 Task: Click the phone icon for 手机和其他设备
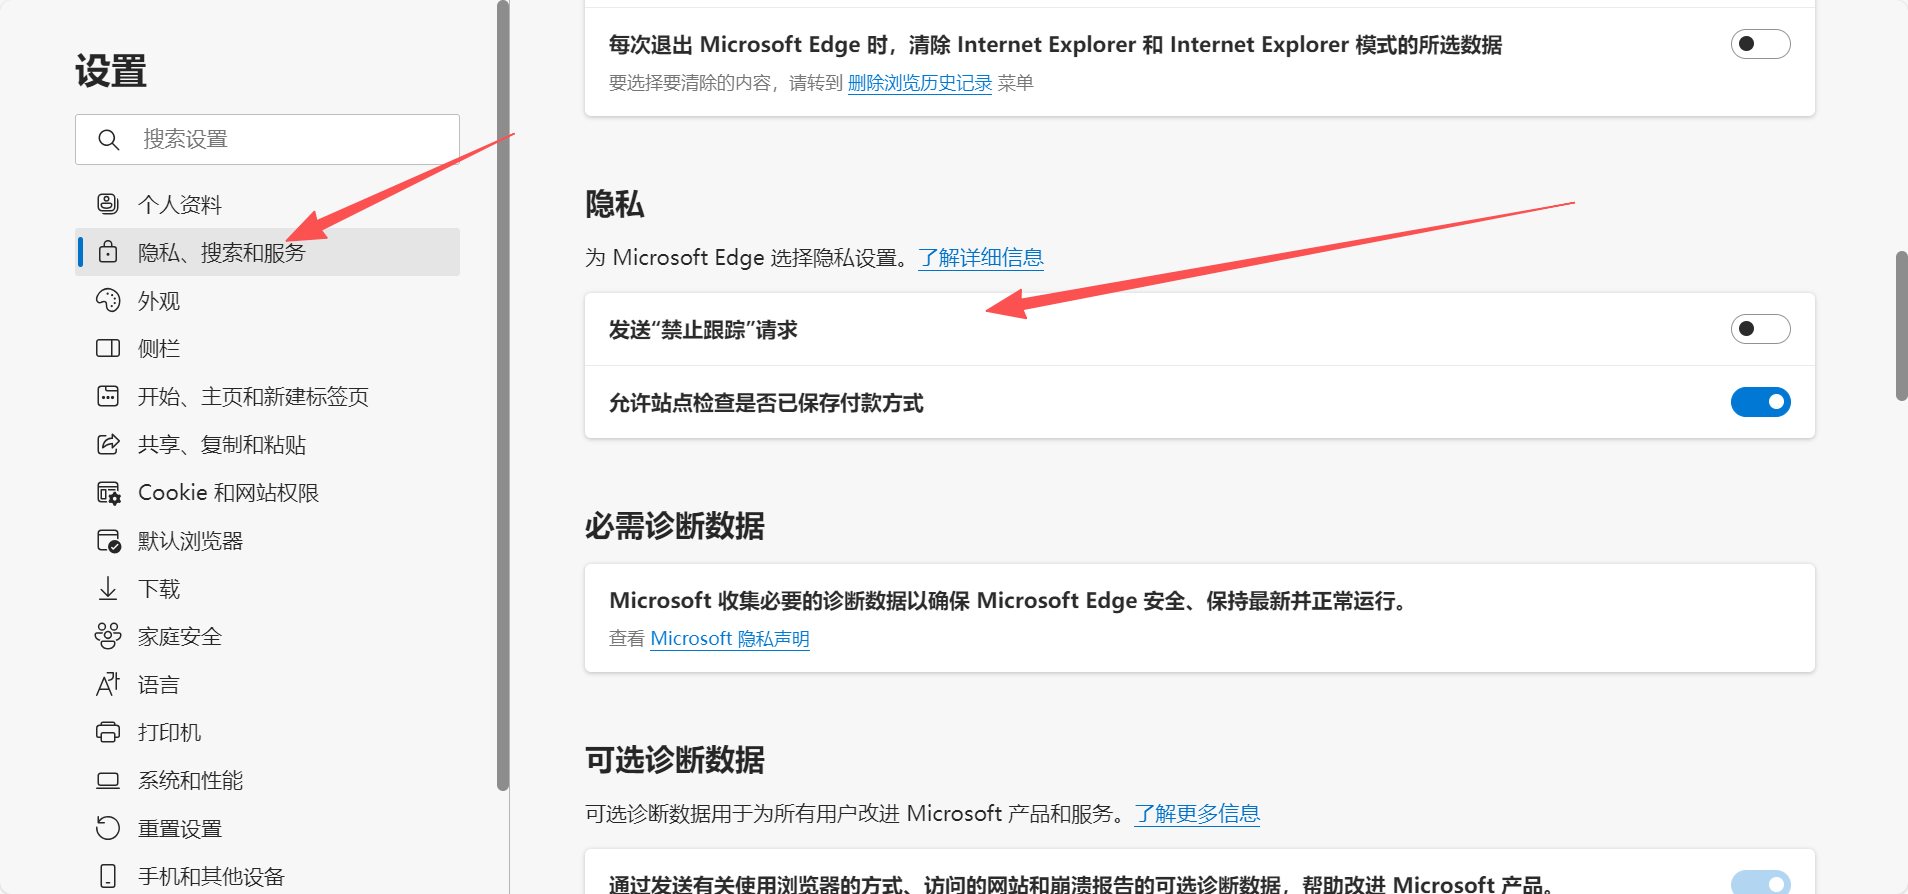pyautogui.click(x=108, y=876)
